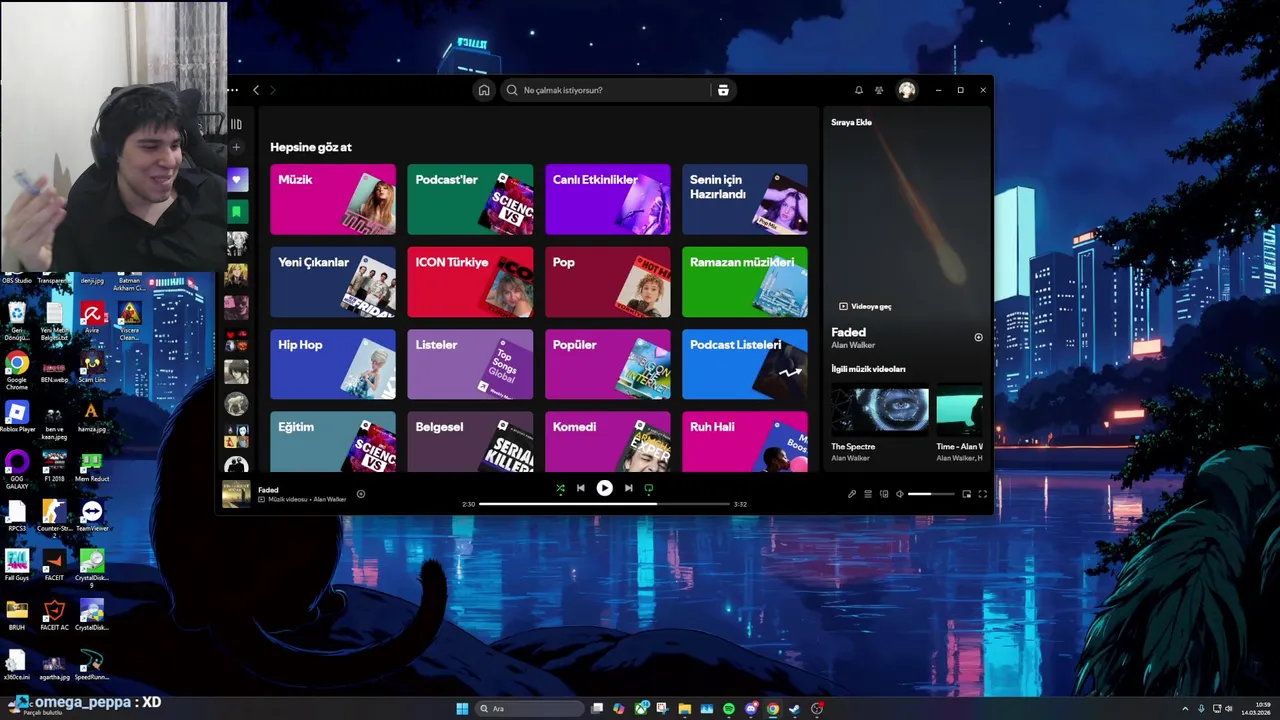Select Roblox Player desktop icon

pyautogui.click(x=17, y=417)
